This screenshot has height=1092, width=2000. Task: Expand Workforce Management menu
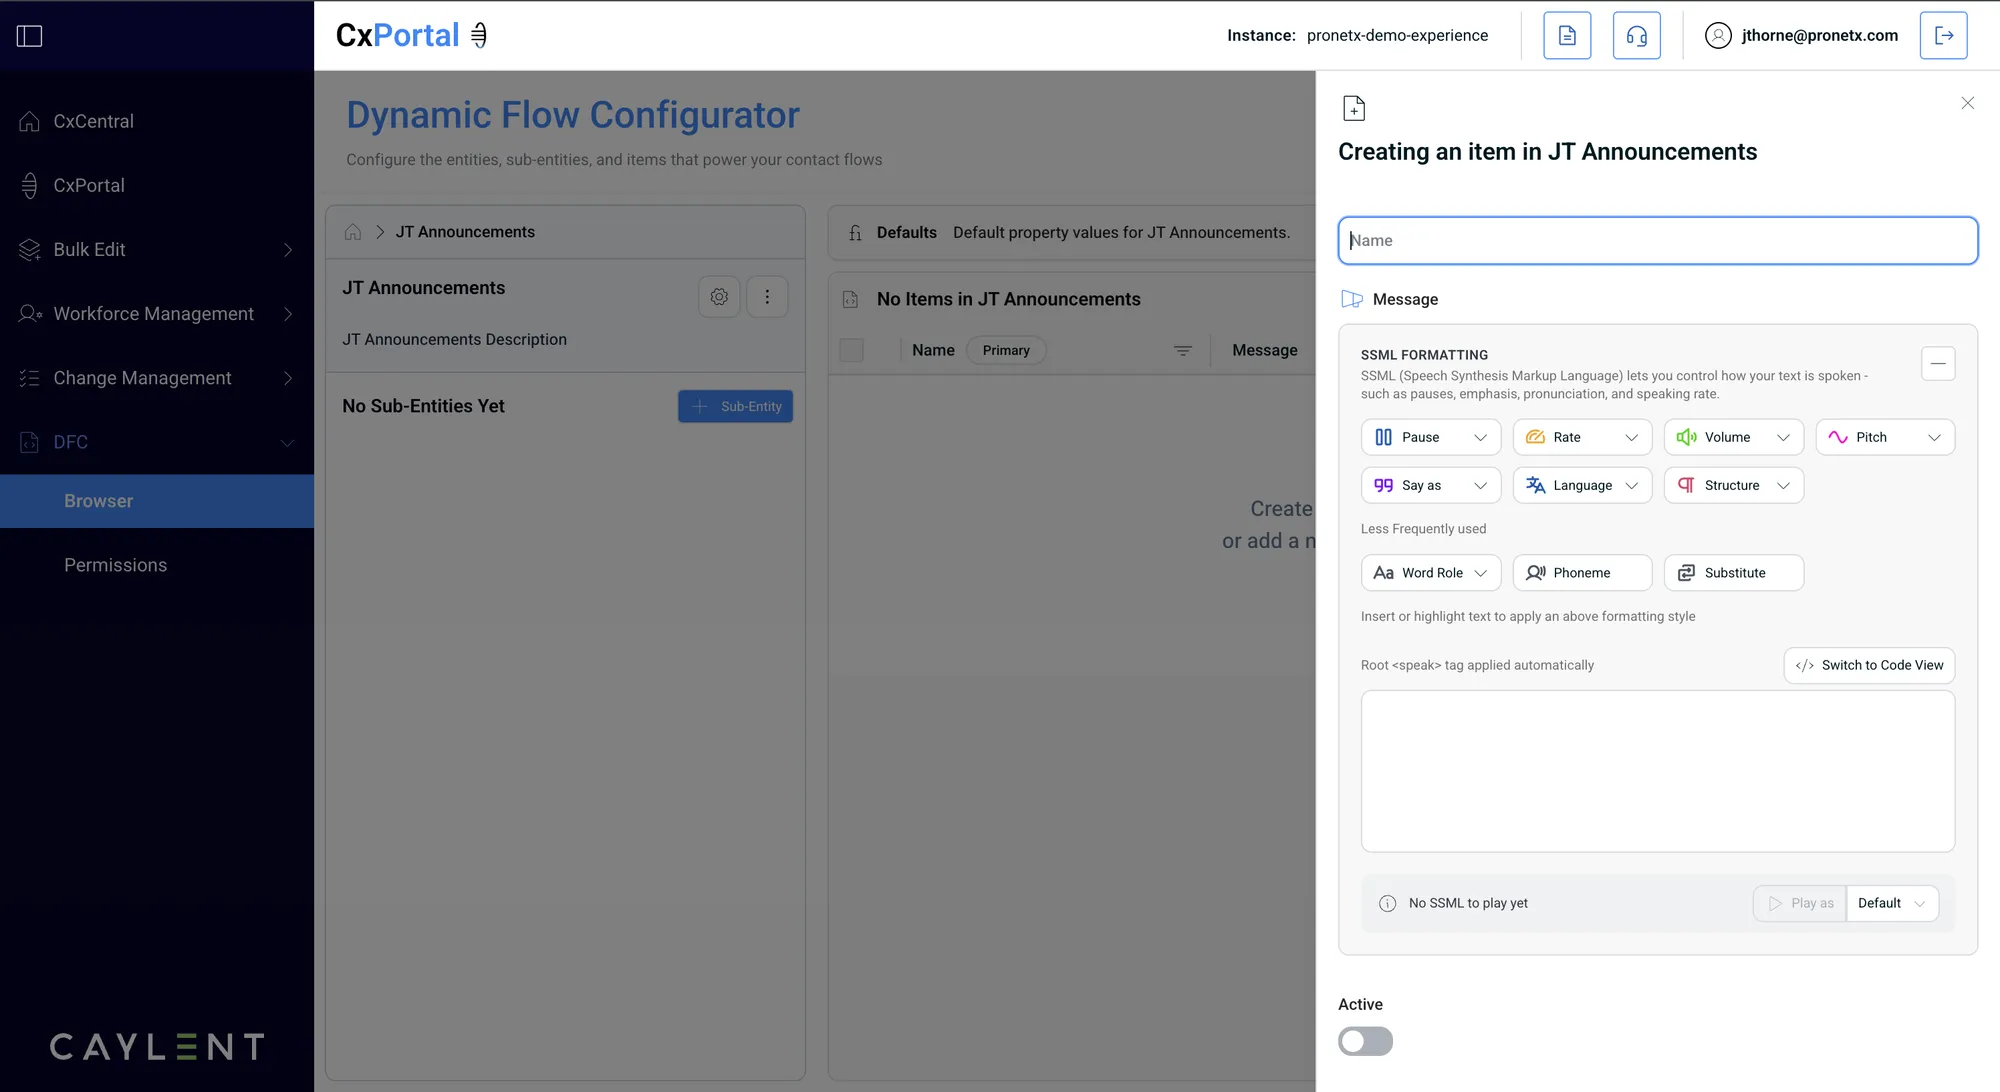(157, 314)
